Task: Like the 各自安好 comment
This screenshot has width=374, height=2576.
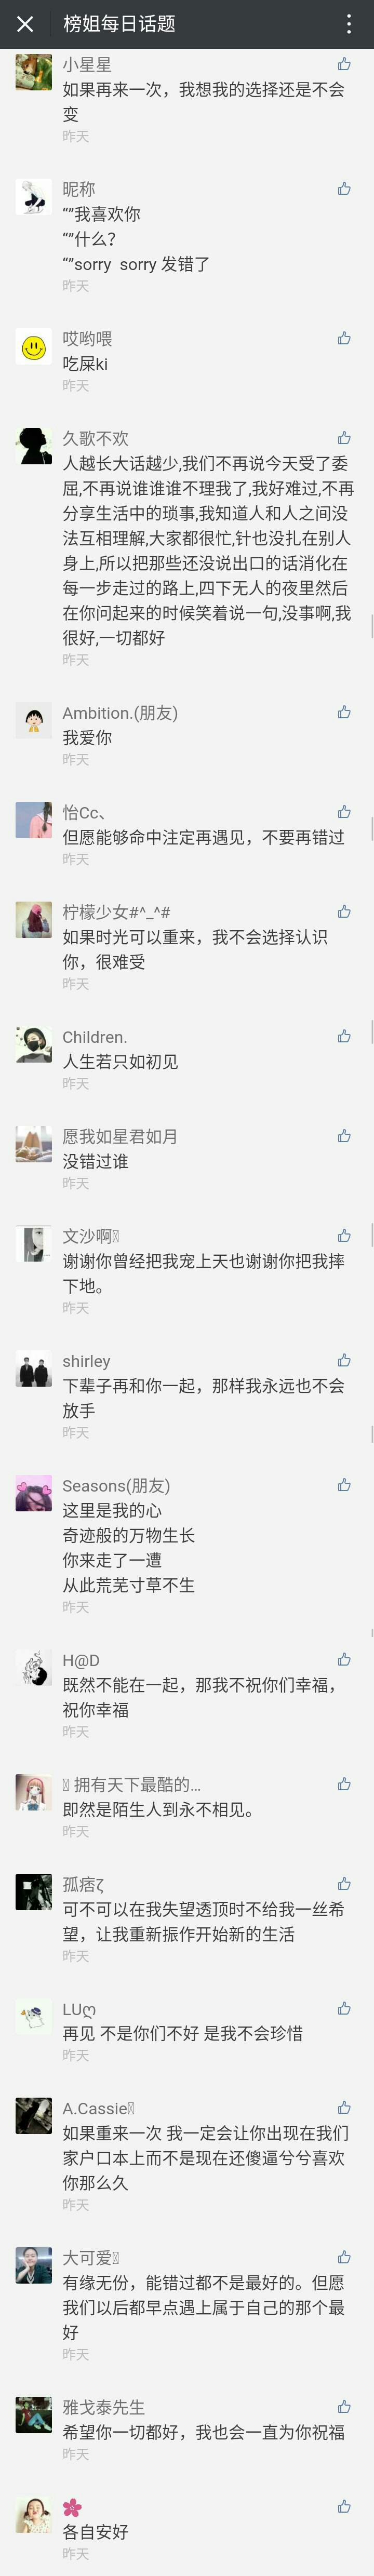Action: (344, 2506)
